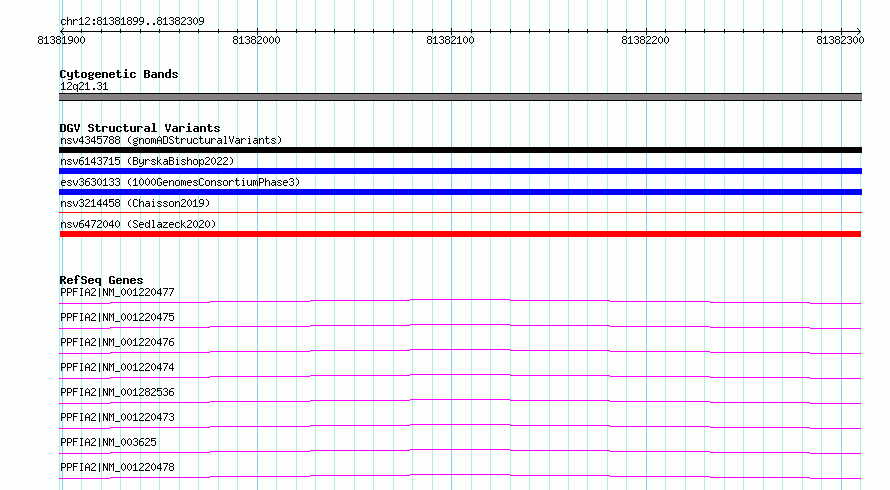890x490 pixels.
Task: Select the Cytogenetic Bands track title
Action: pyautogui.click(x=119, y=74)
